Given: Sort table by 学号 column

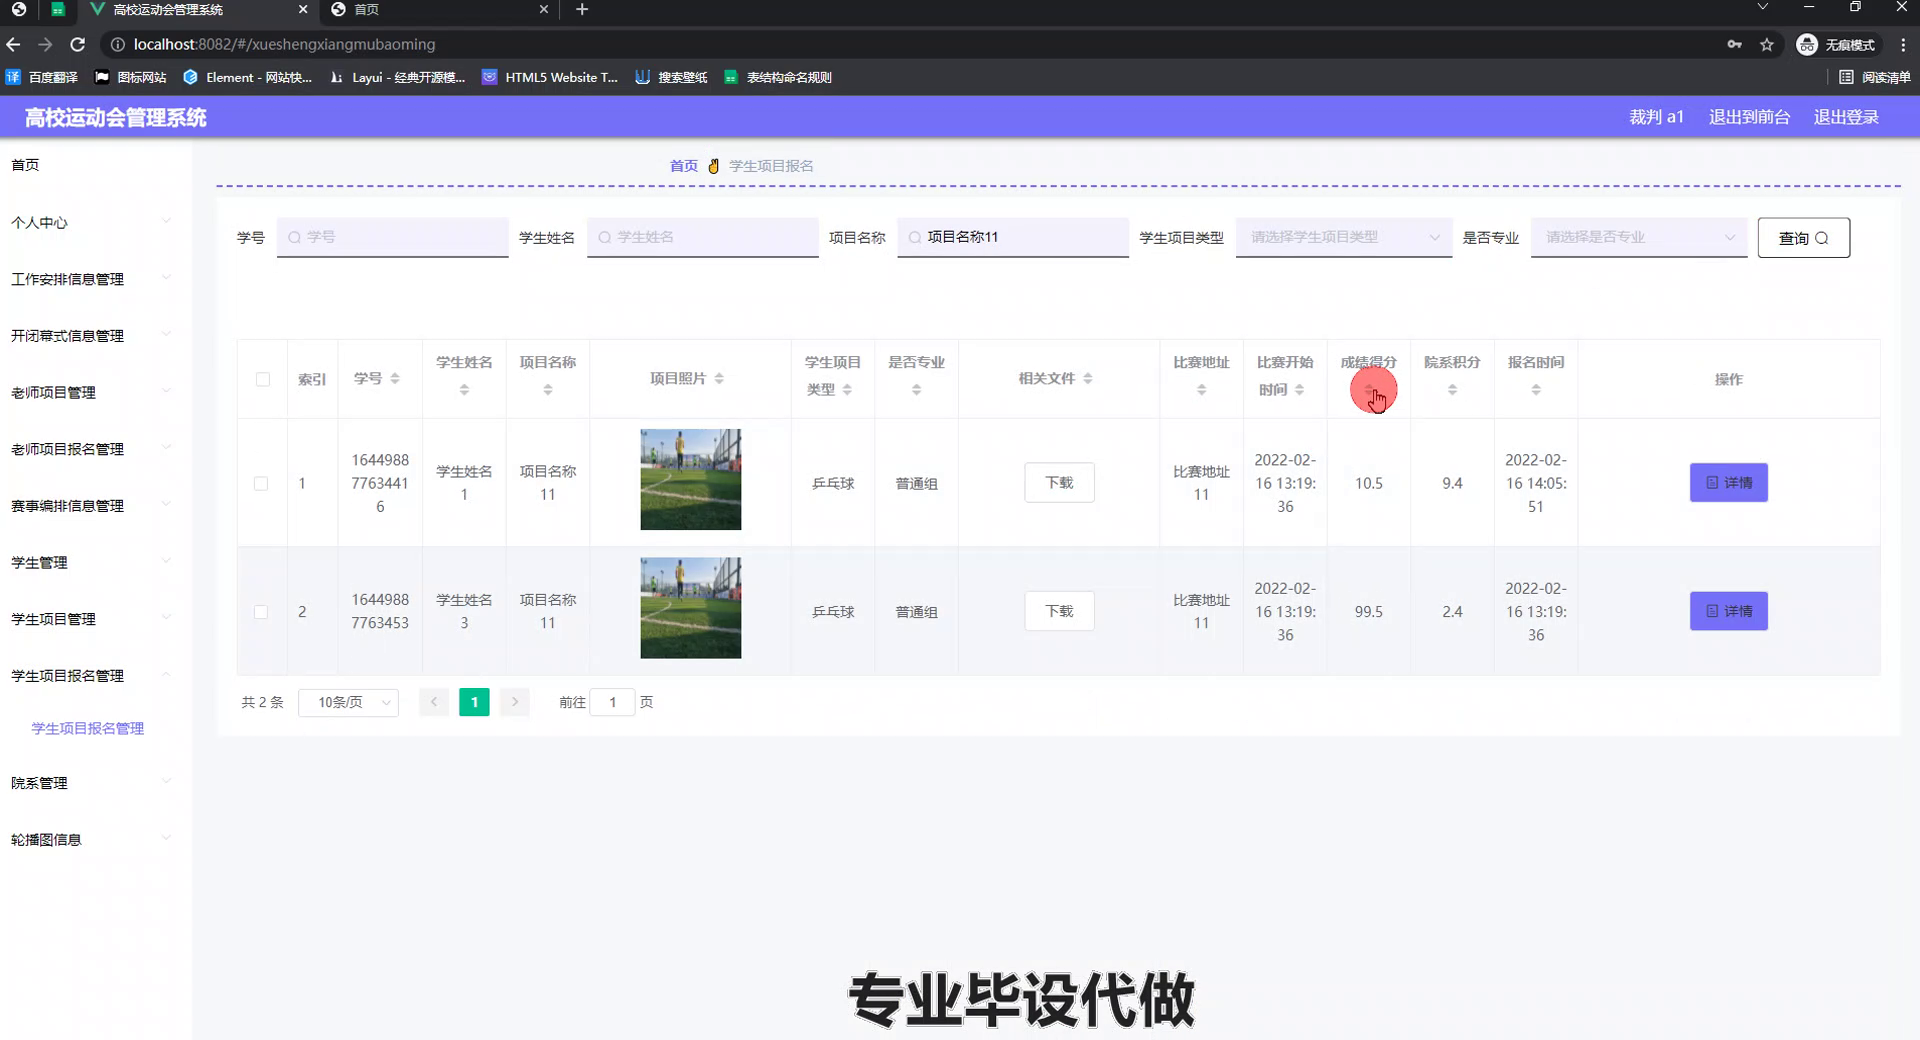Looking at the screenshot, I should pos(395,378).
